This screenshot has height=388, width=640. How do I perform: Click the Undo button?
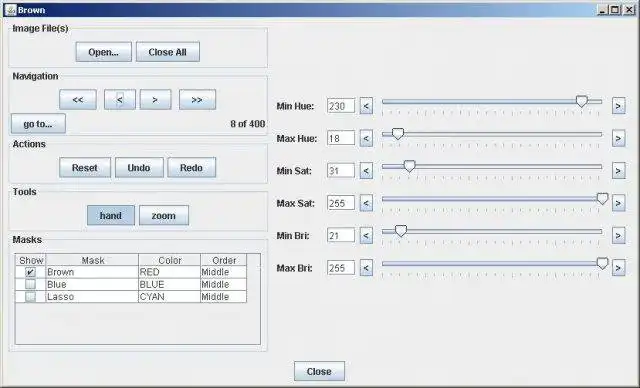139,168
